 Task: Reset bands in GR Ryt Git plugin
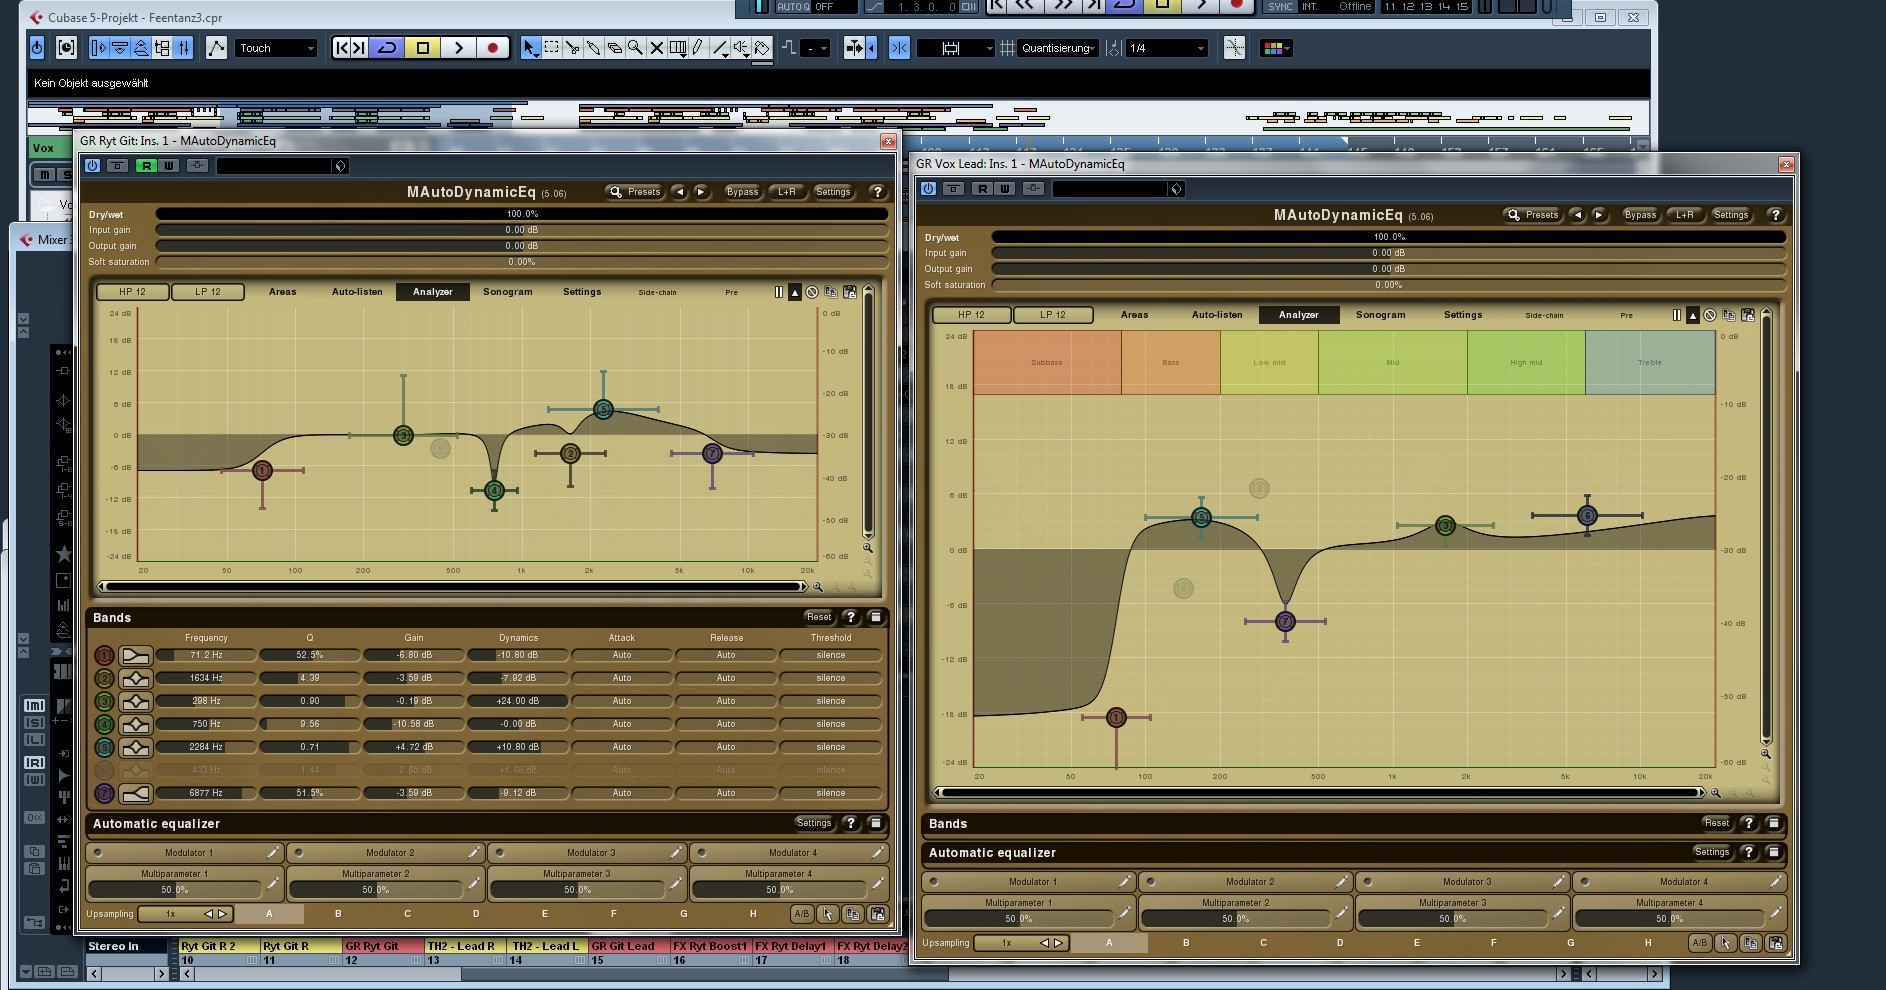pyautogui.click(x=819, y=618)
